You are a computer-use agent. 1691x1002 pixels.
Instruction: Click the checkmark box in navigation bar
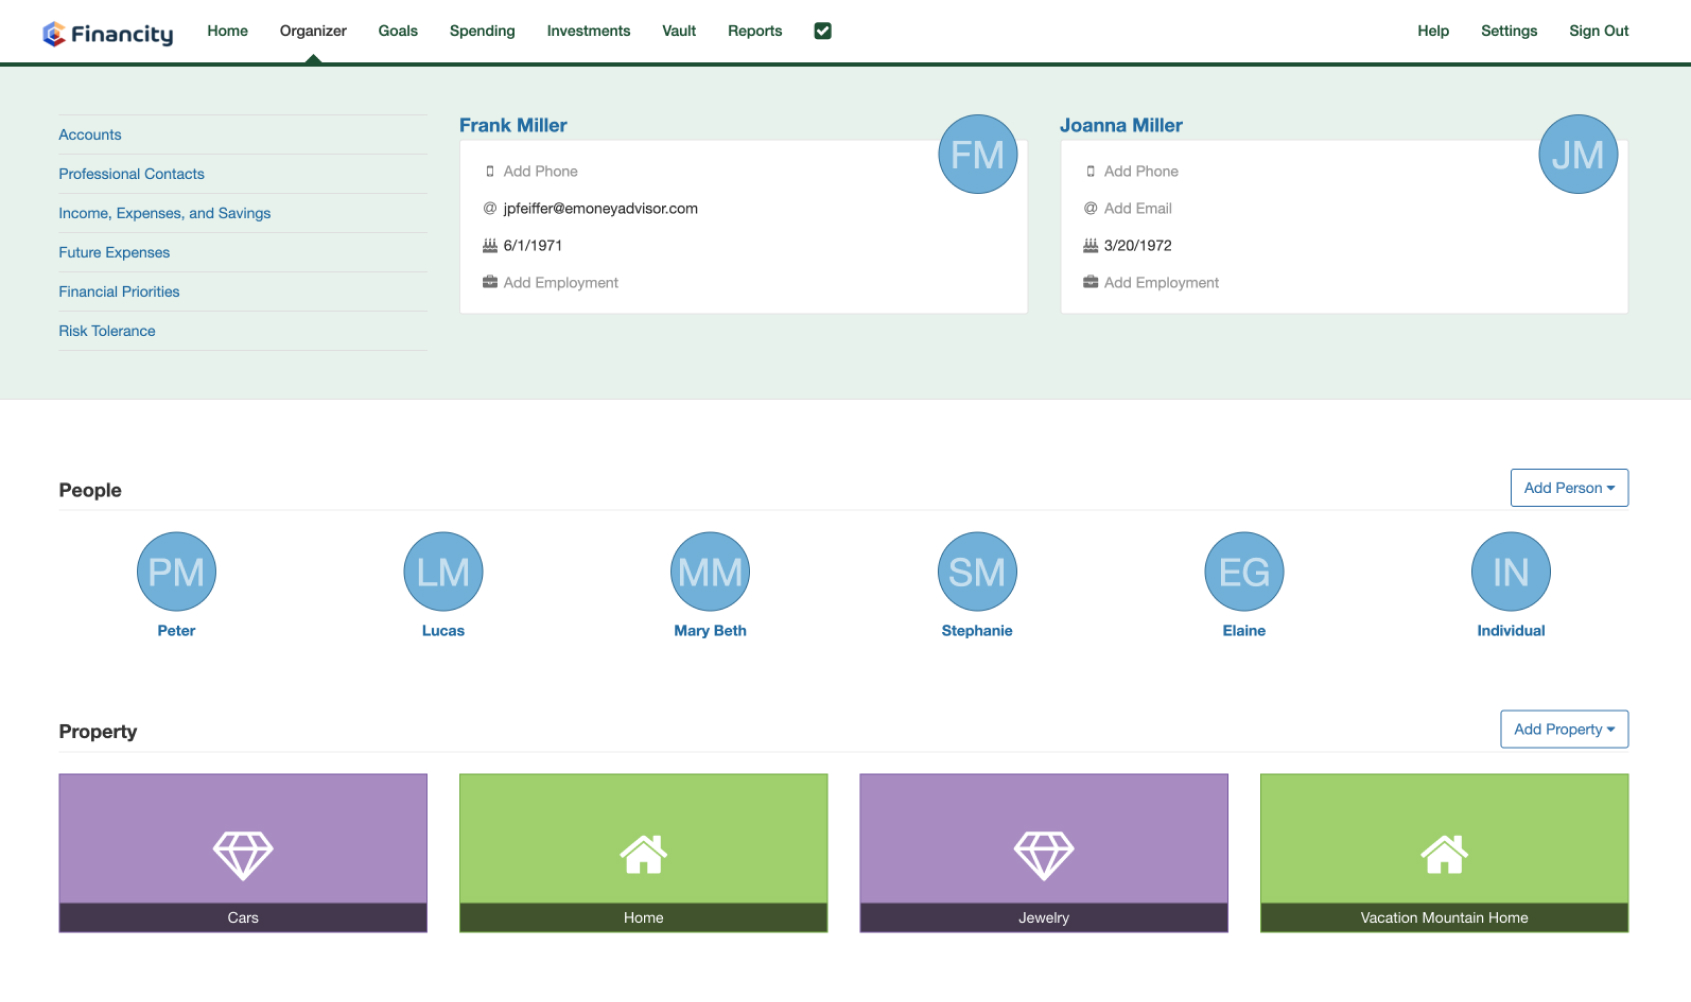[822, 31]
